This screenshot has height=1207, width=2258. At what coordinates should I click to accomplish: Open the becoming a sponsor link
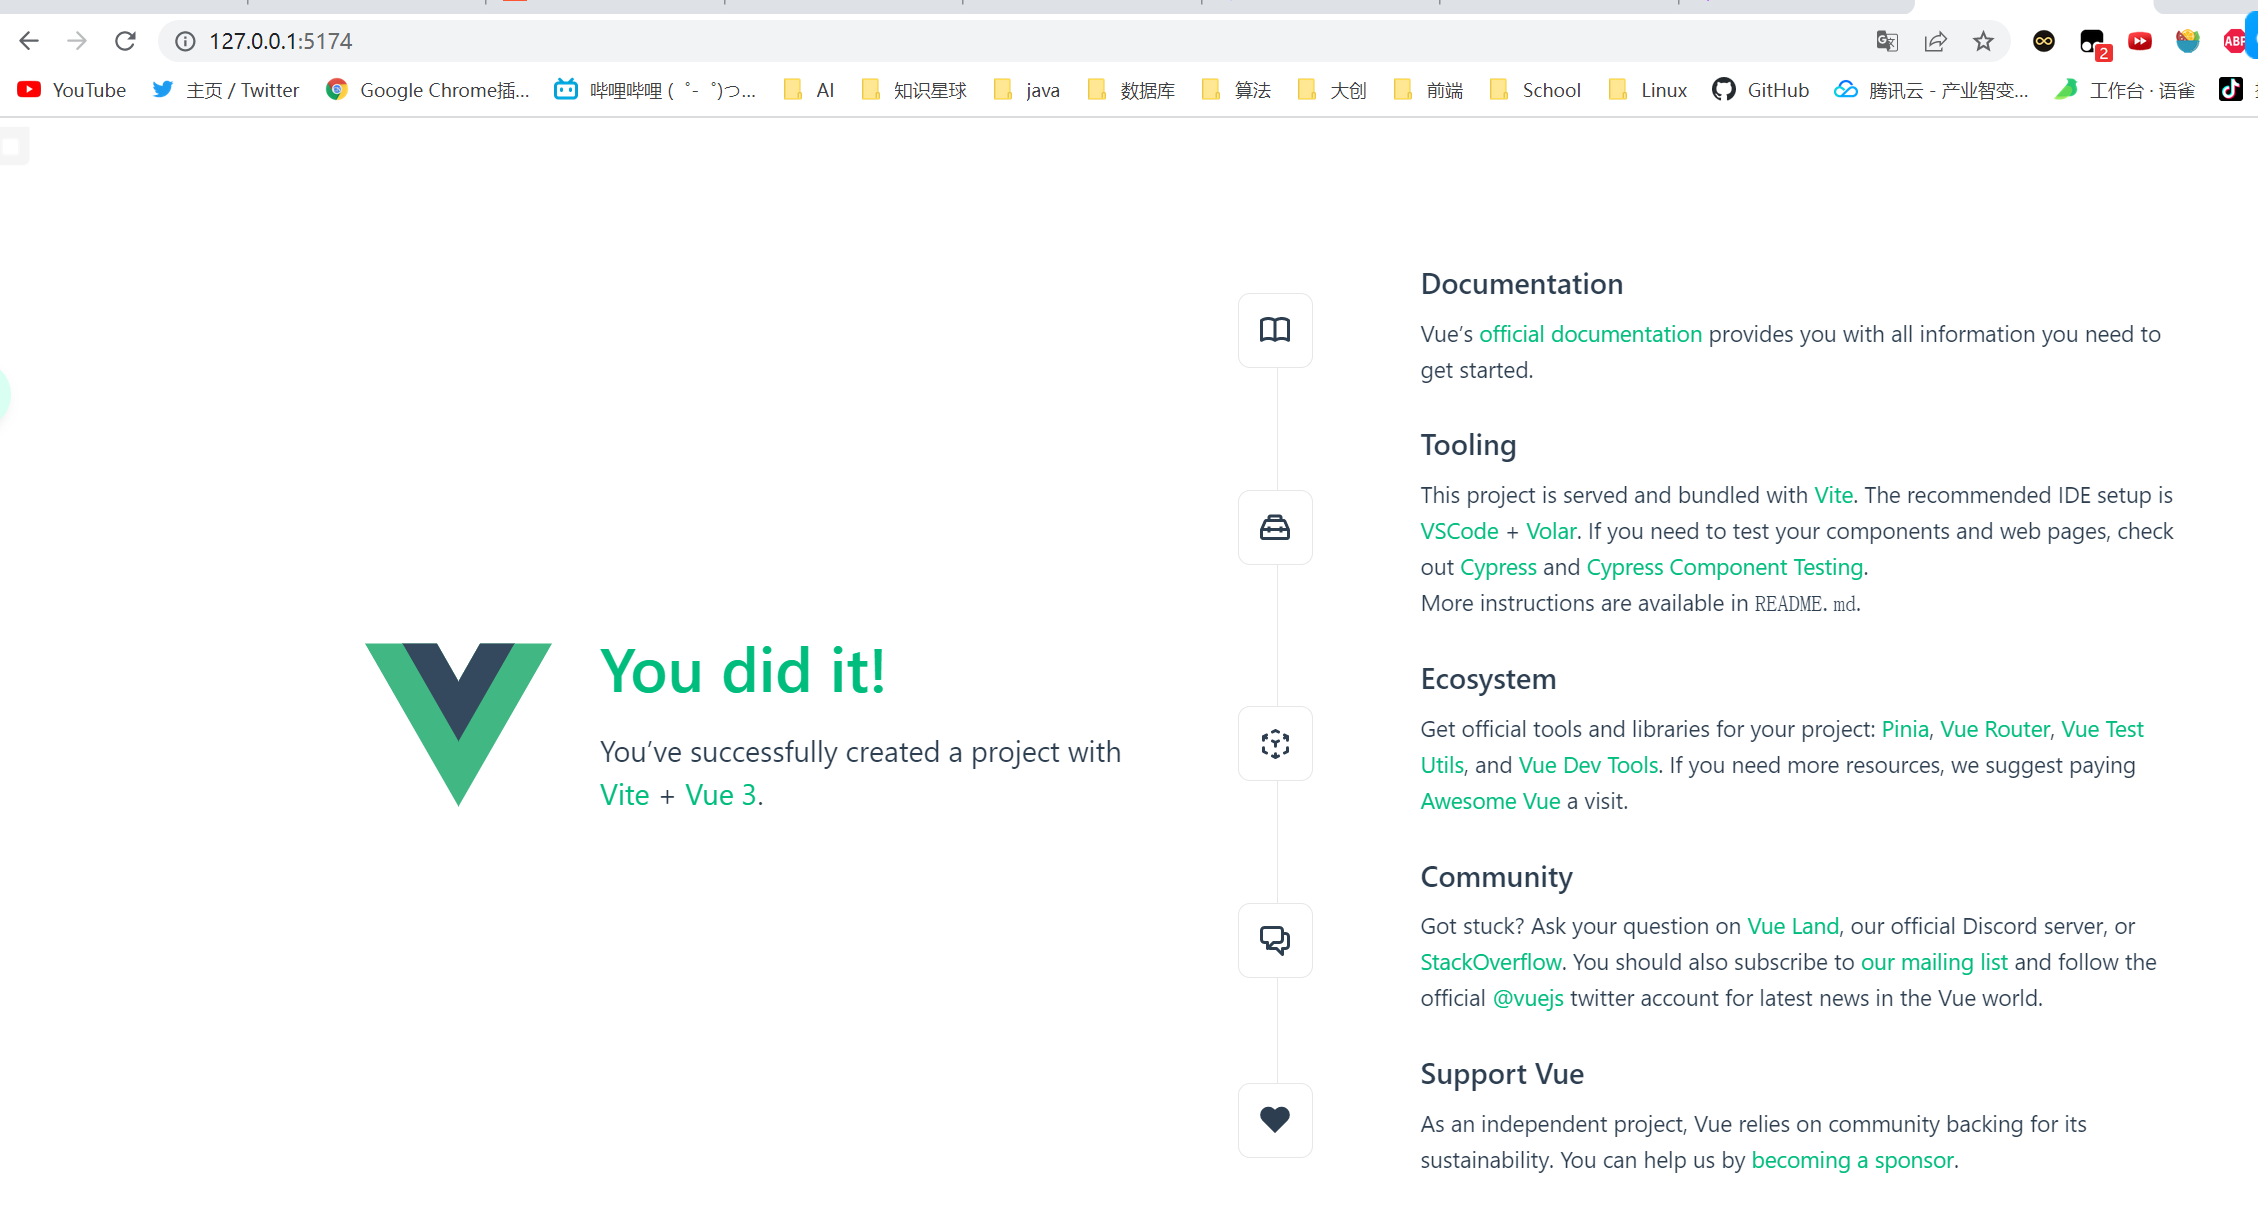(x=1852, y=1160)
